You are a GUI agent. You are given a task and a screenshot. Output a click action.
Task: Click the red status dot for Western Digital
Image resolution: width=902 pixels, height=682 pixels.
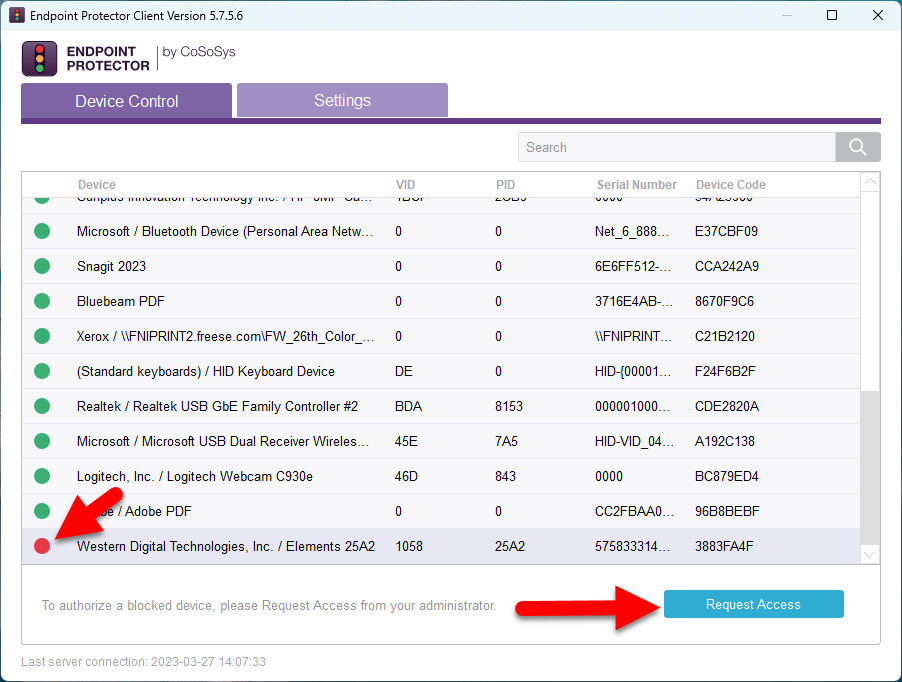click(42, 546)
